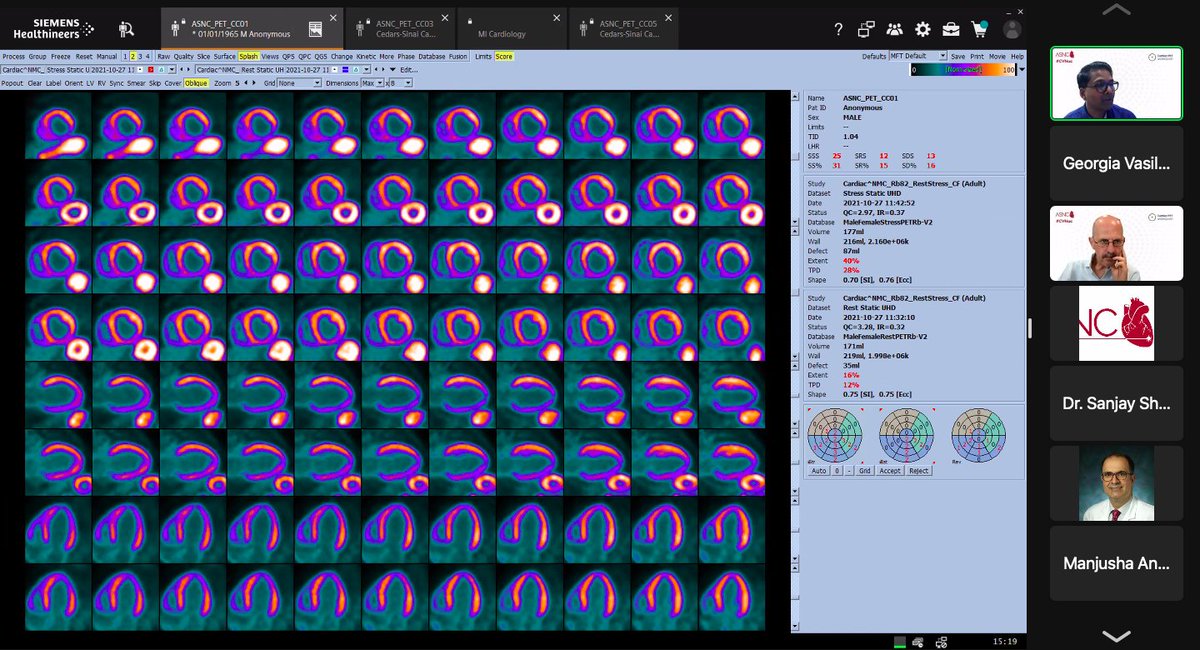
Task: Click the window layout icon near Help
Action: tap(866, 30)
